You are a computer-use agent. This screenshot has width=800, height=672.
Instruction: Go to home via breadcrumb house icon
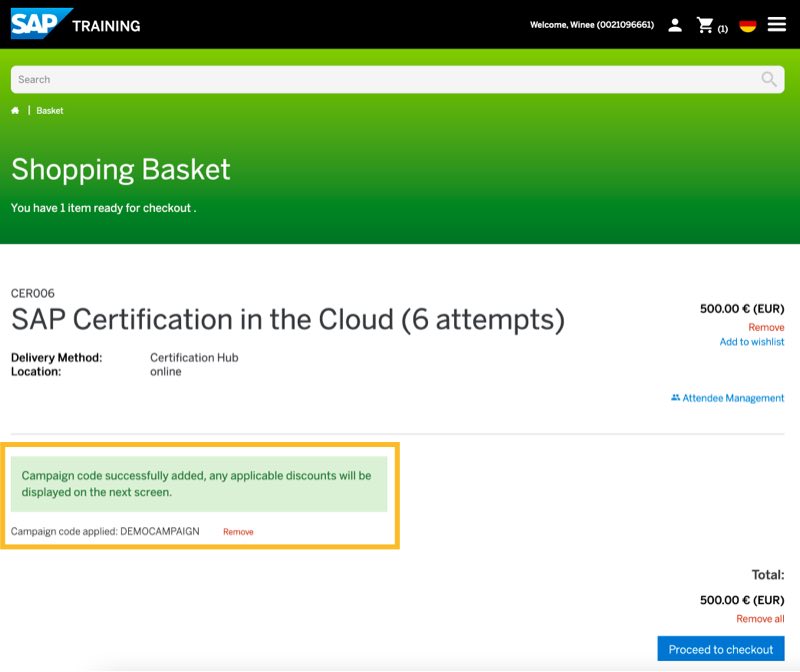pyautogui.click(x=15, y=111)
